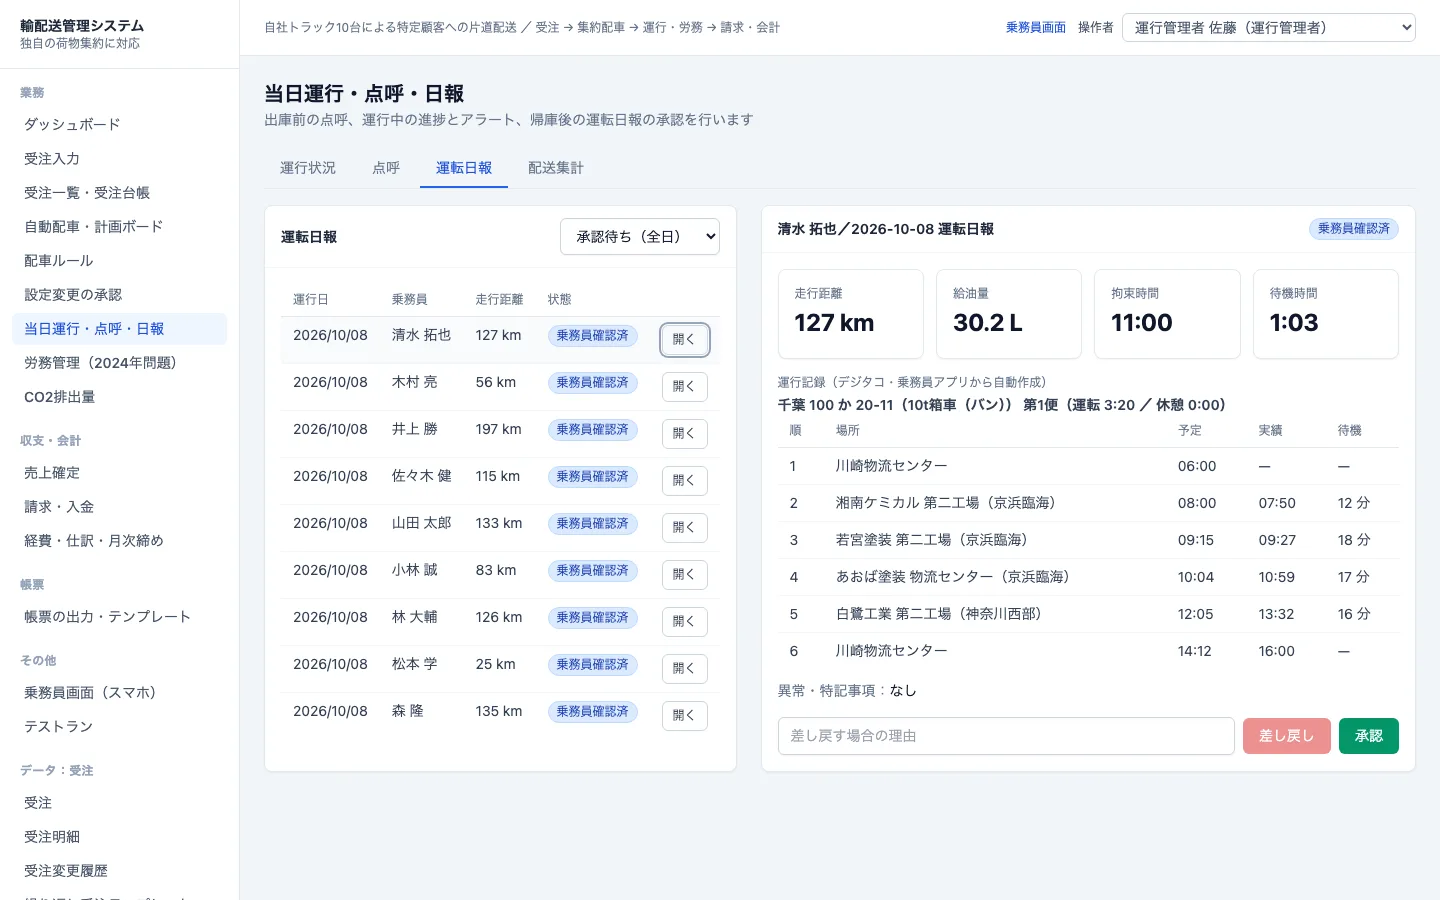Navigate to 請求・入金 page
This screenshot has width=1440, height=900.
tap(120, 507)
